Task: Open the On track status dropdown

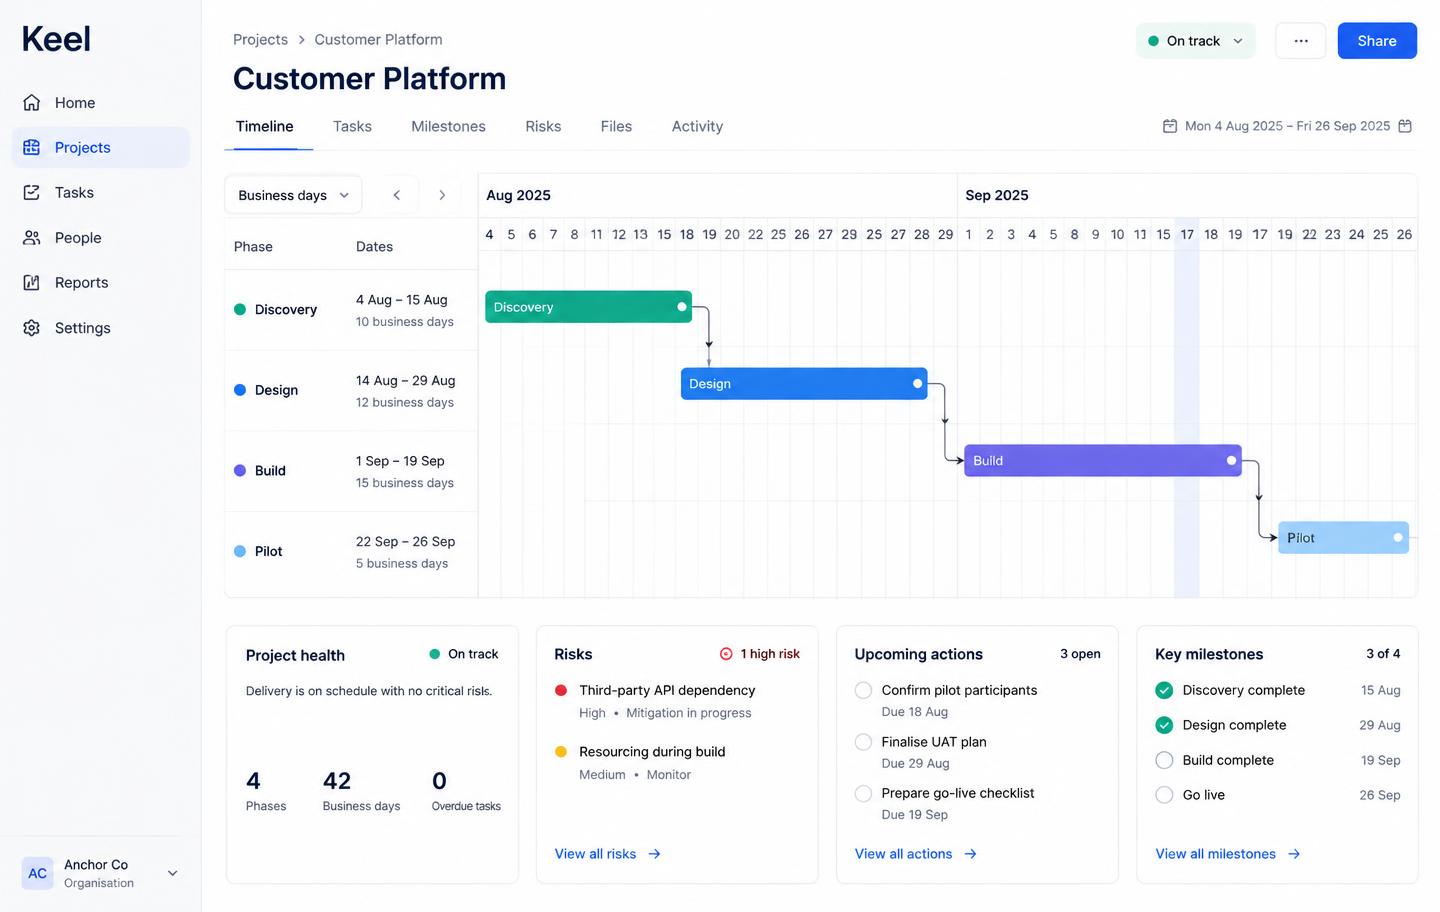Action: [1195, 41]
